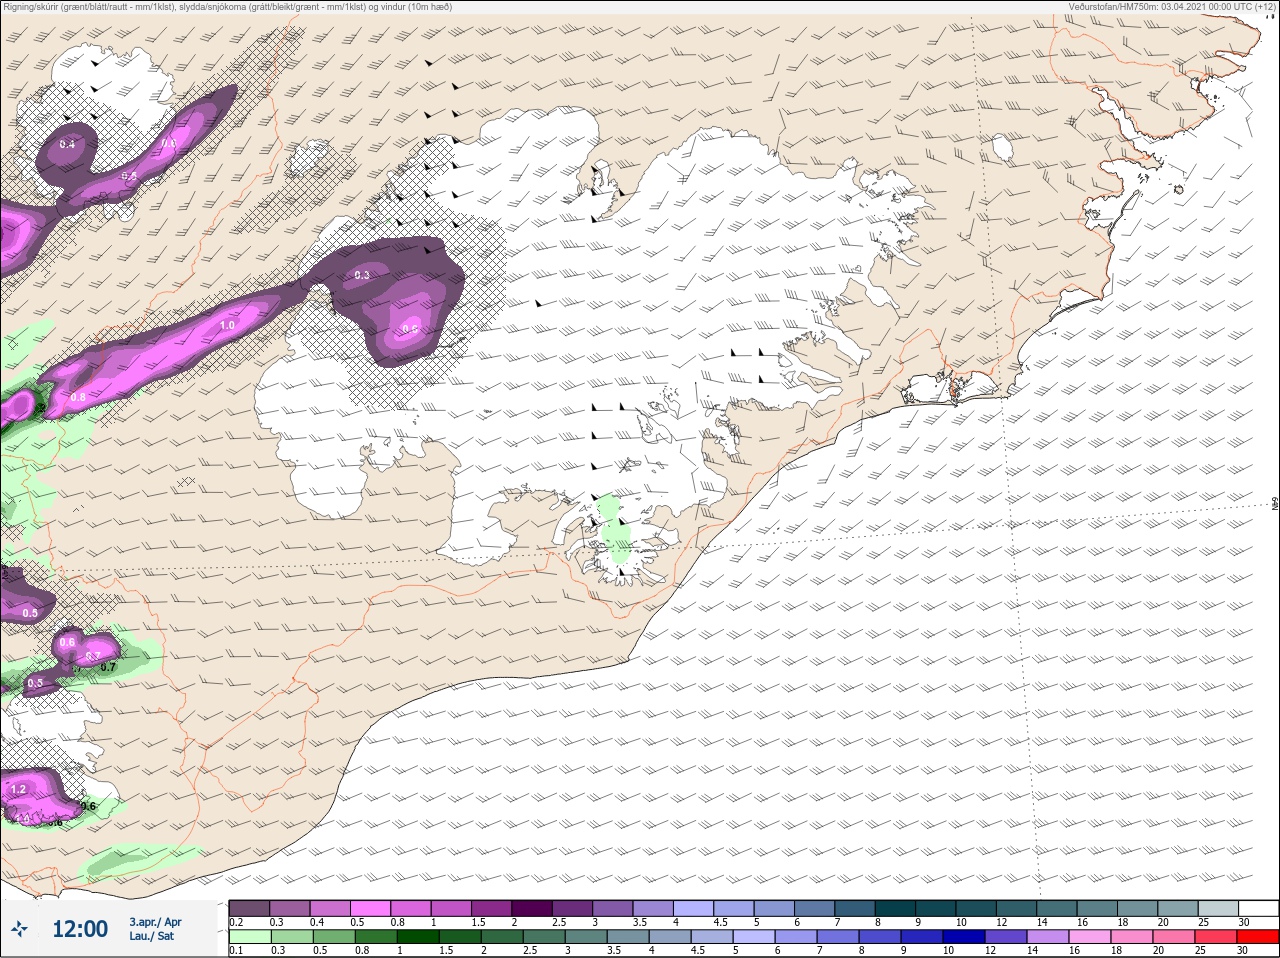
Task: Select upper legend swatch labeled 2
Action: tap(532, 907)
